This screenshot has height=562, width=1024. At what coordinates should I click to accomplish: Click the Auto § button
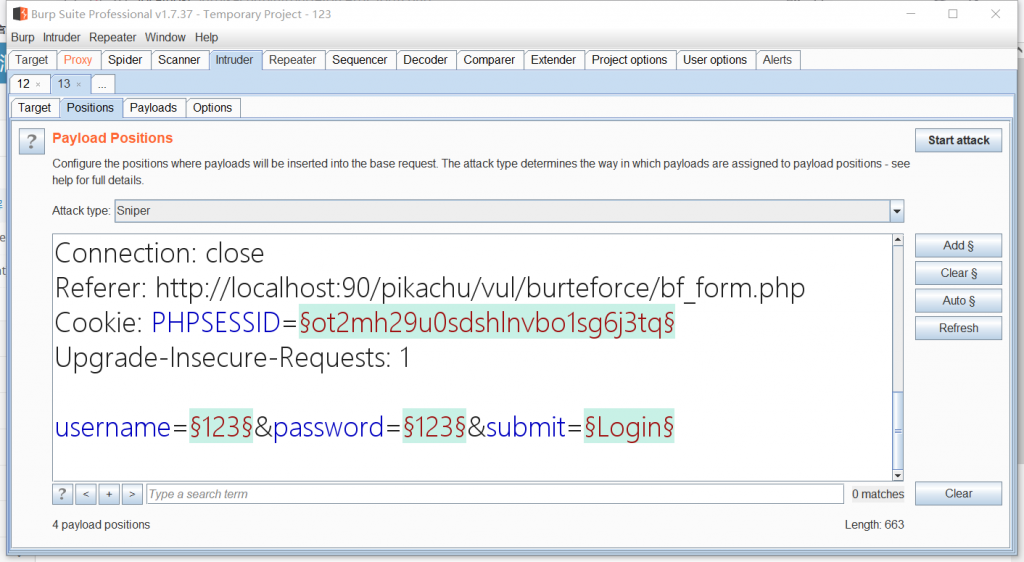coord(958,301)
